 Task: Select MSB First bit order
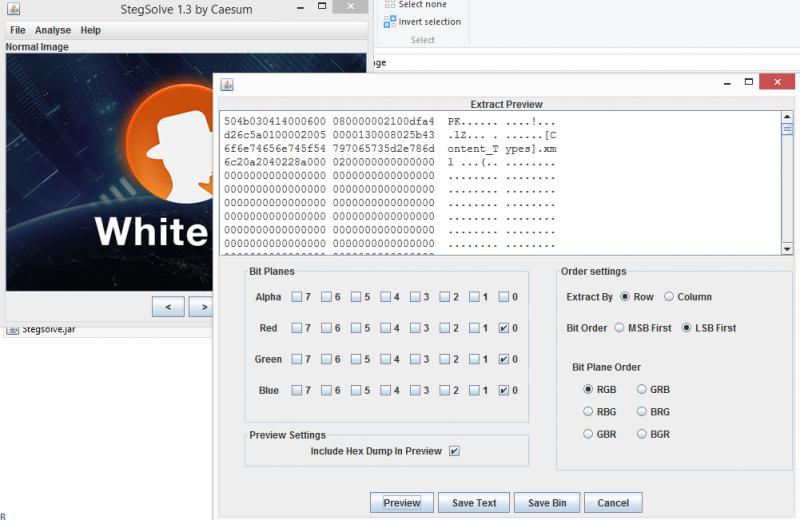(x=619, y=328)
